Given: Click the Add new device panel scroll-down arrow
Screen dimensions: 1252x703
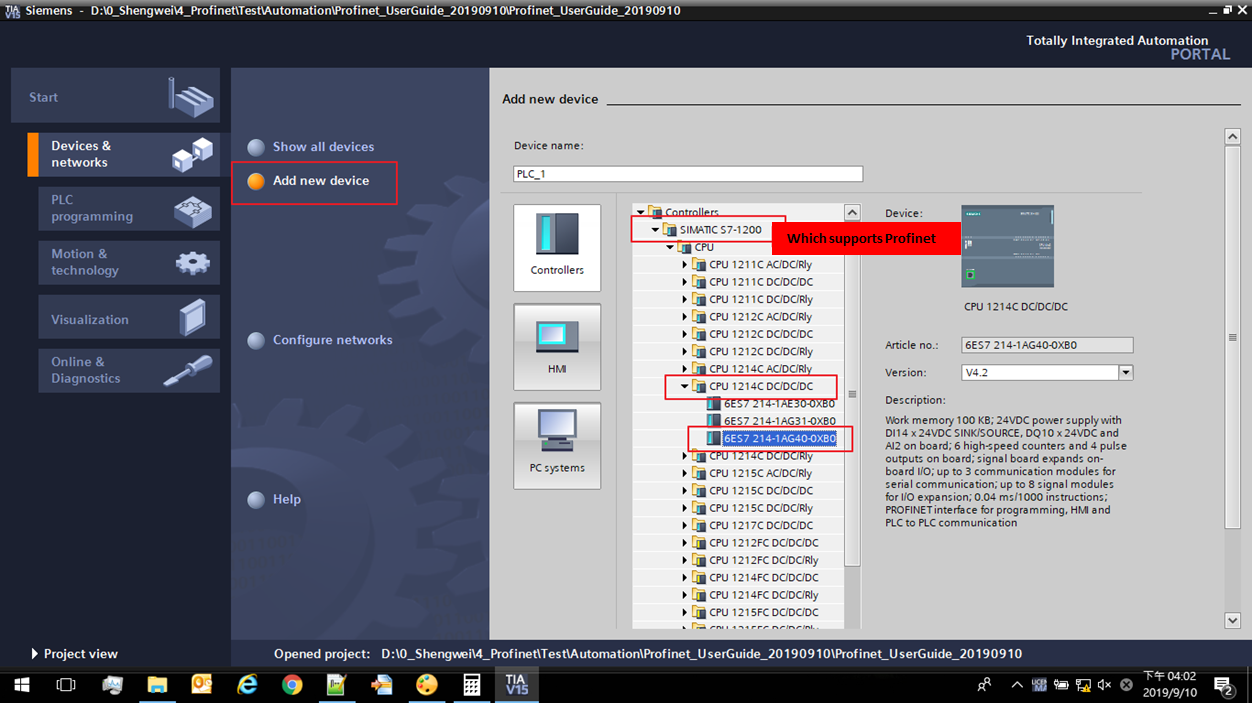Looking at the screenshot, I should click(1233, 621).
